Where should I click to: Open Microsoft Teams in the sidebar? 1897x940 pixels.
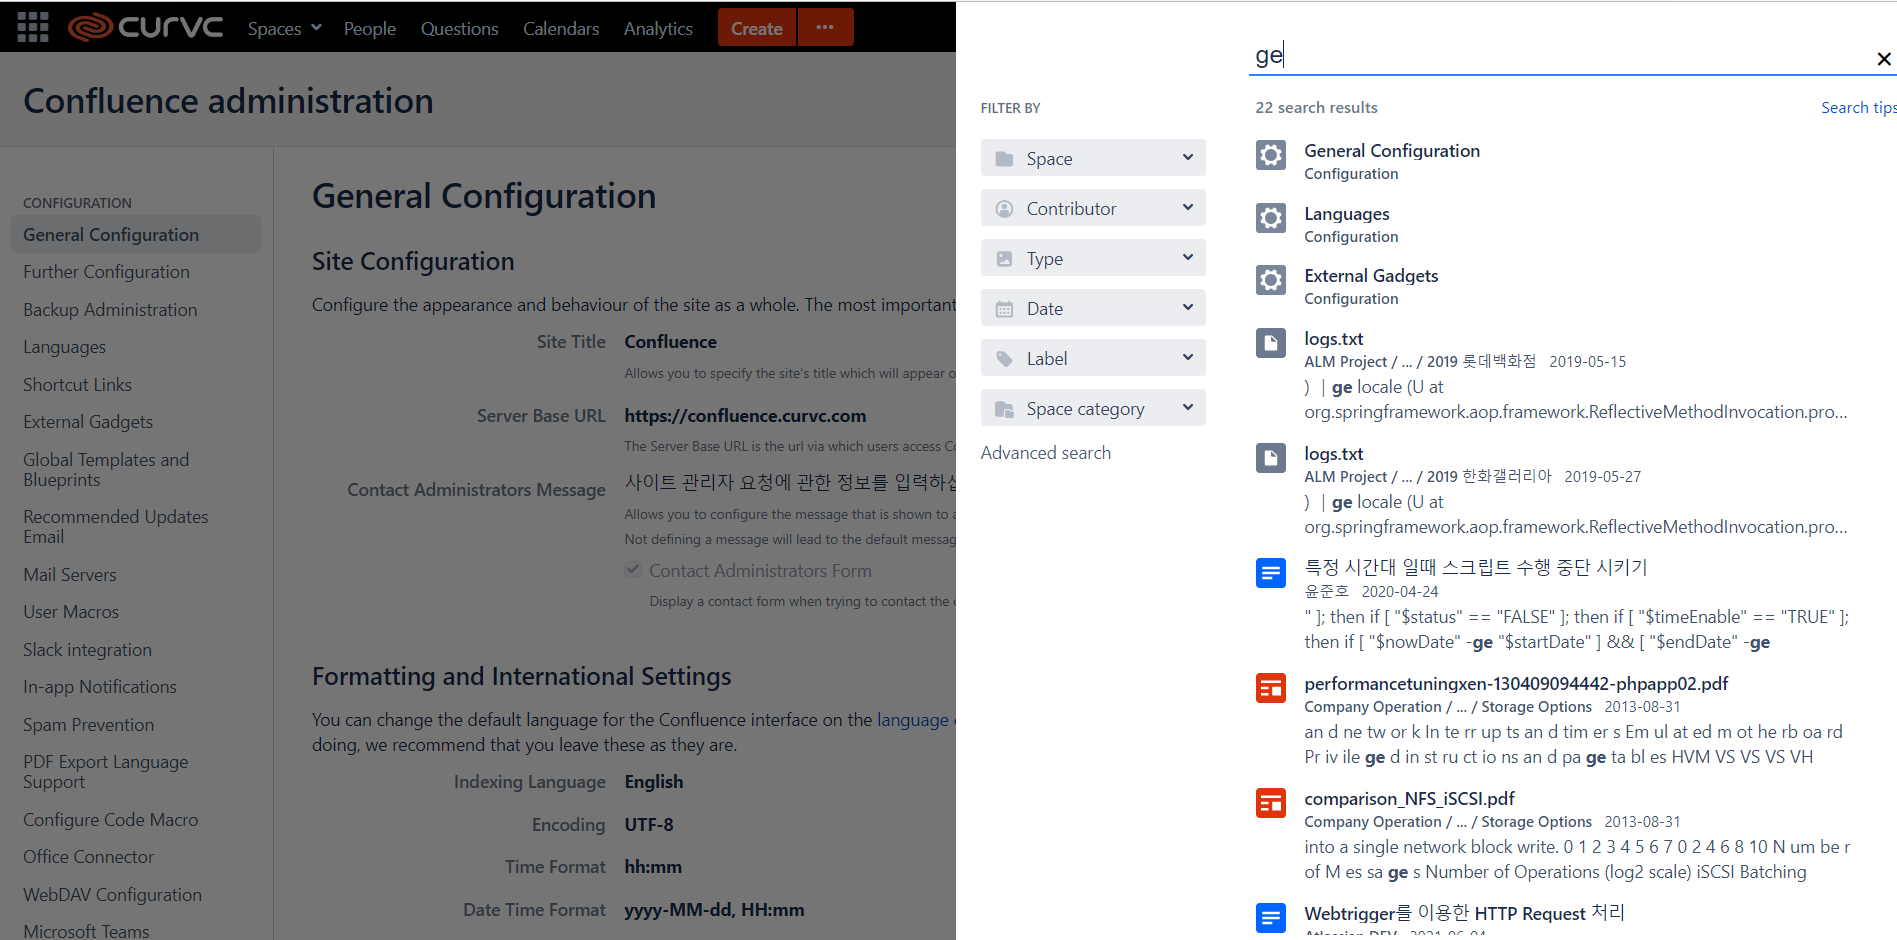tap(86, 931)
